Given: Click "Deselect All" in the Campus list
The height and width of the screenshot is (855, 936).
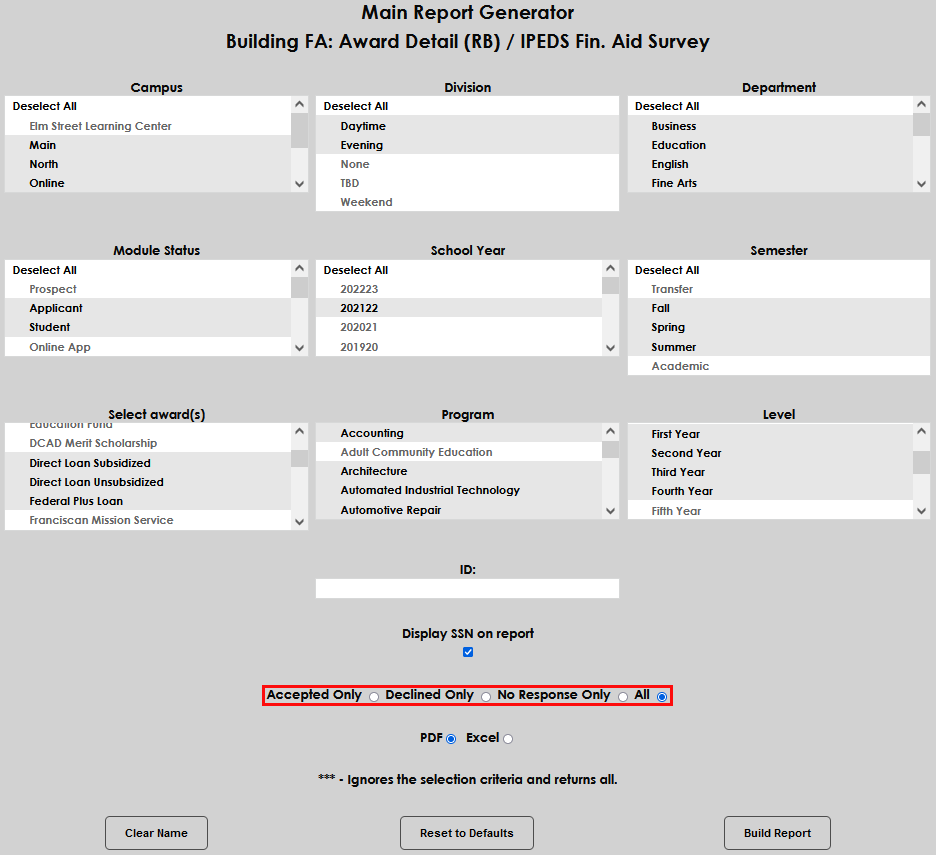Looking at the screenshot, I should point(45,105).
